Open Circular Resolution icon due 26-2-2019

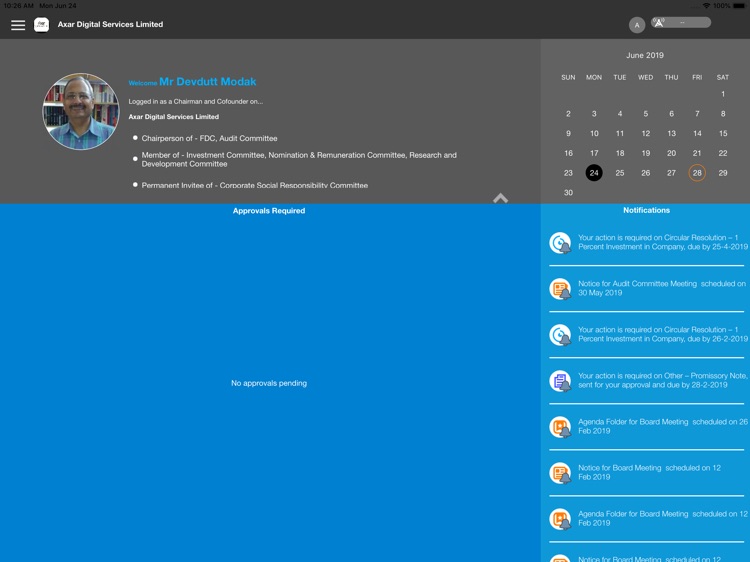tap(560, 335)
